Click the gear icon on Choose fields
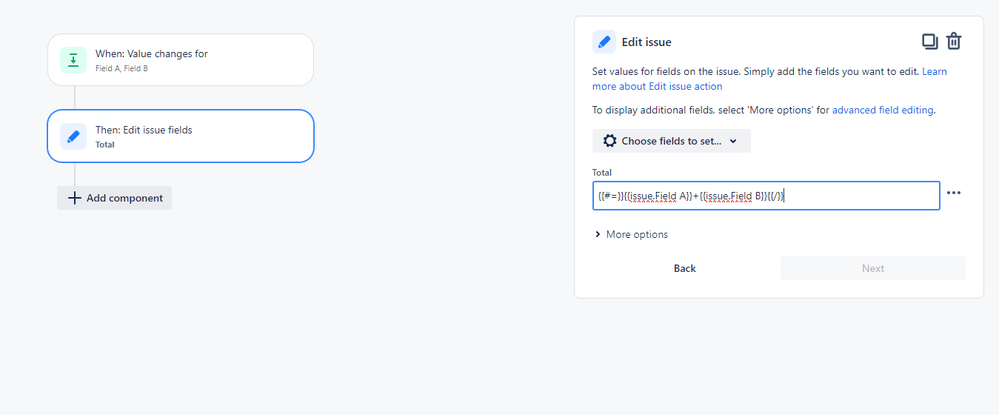Viewport: 999px width, 415px height. (x=609, y=141)
